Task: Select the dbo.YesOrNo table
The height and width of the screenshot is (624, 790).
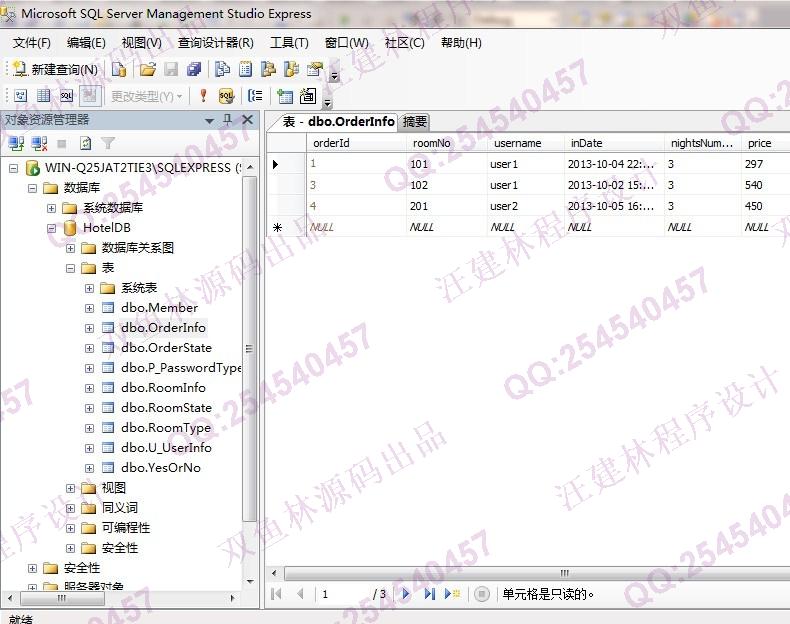Action: (x=161, y=468)
